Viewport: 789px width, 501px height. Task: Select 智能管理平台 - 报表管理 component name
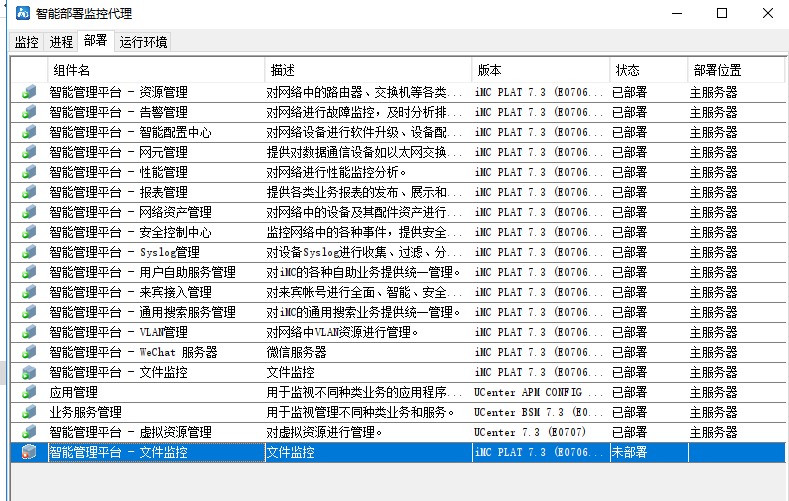118,192
